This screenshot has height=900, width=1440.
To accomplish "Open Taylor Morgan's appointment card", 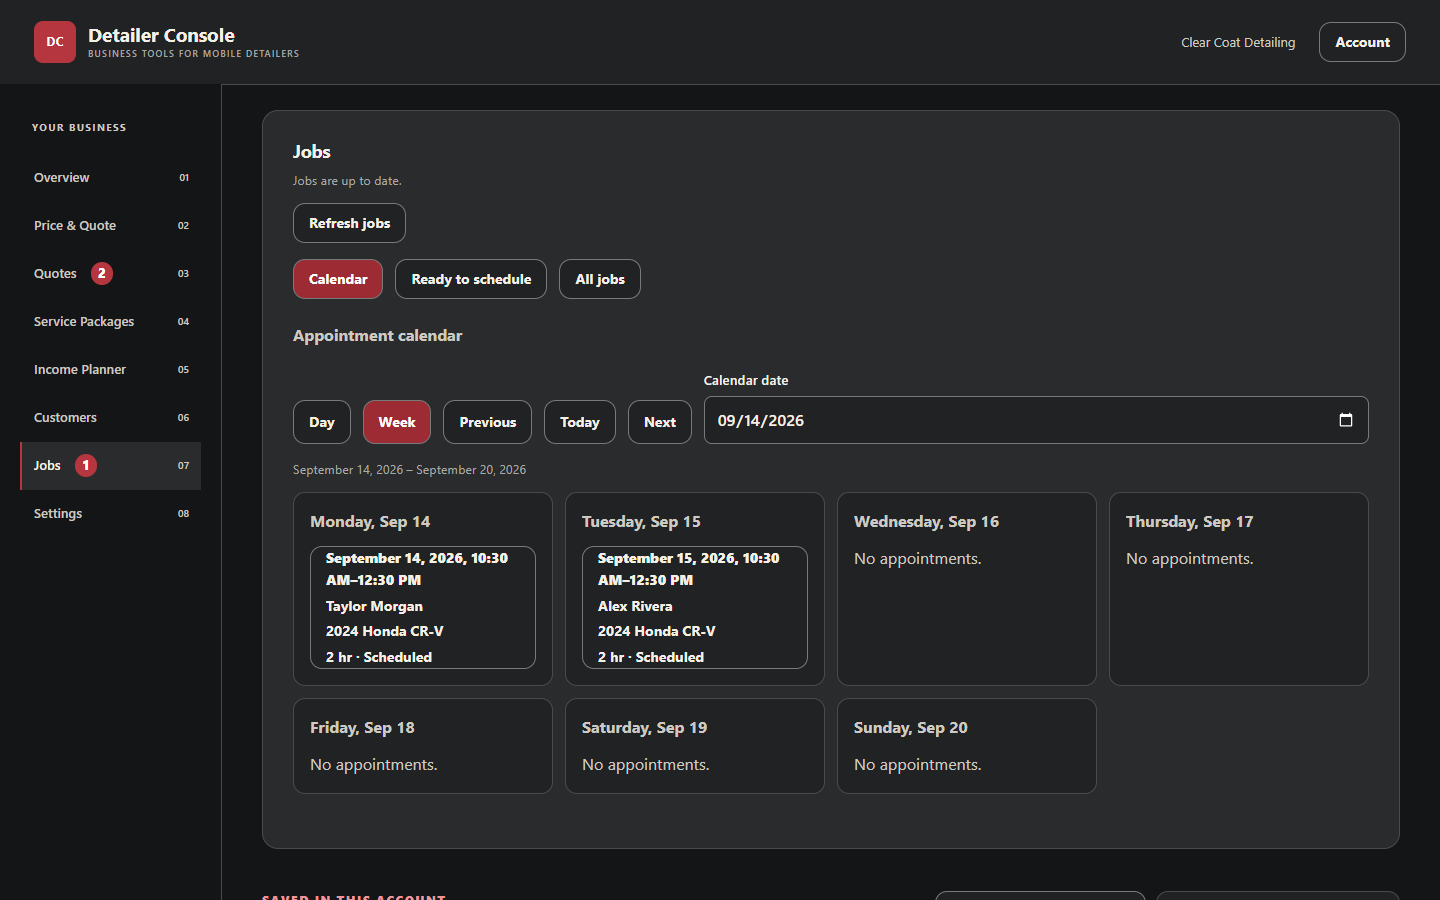I will (423, 607).
